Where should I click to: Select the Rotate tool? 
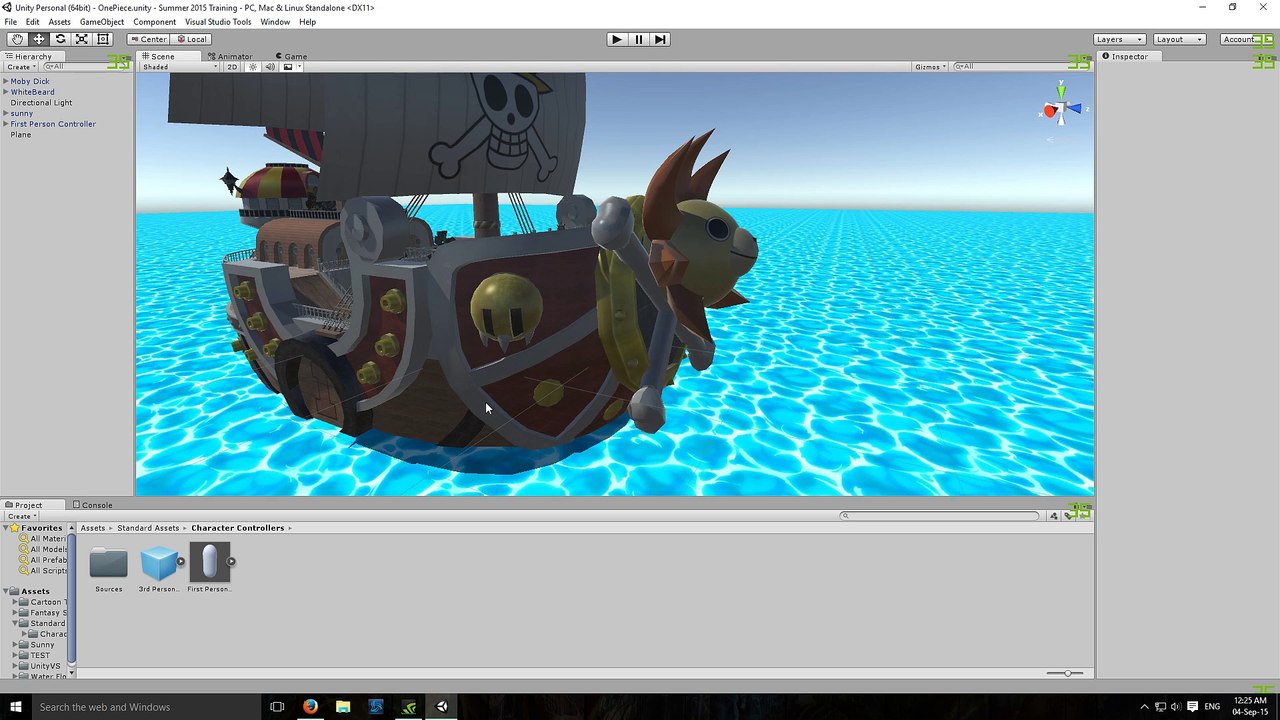60,39
